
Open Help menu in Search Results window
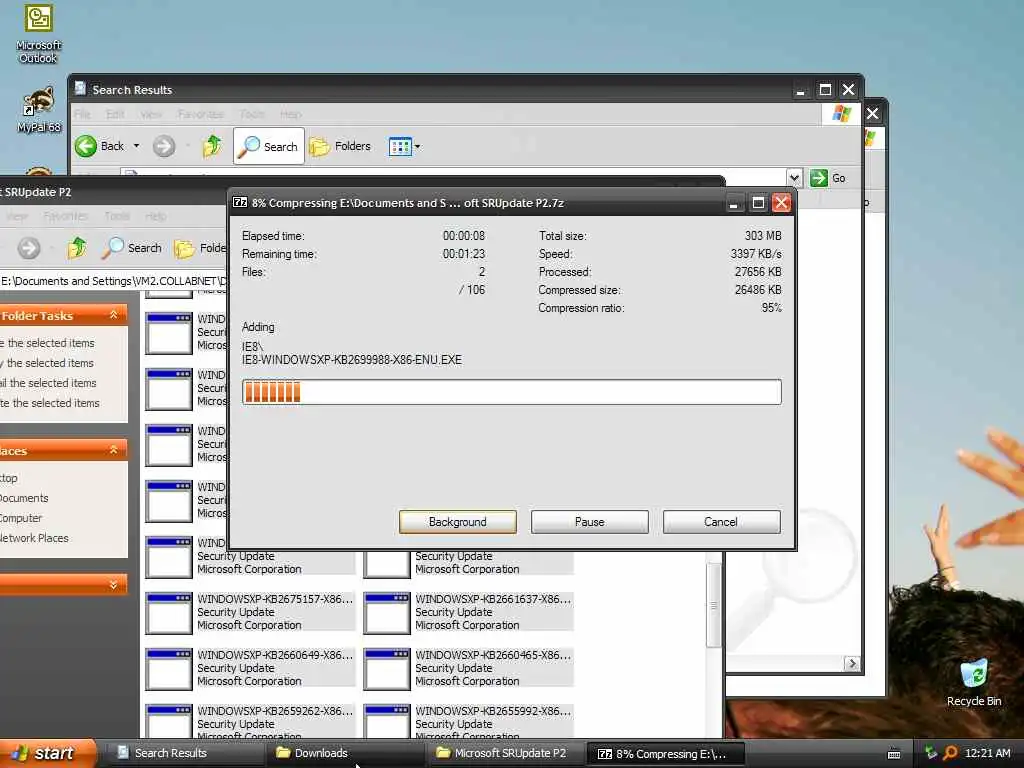291,114
